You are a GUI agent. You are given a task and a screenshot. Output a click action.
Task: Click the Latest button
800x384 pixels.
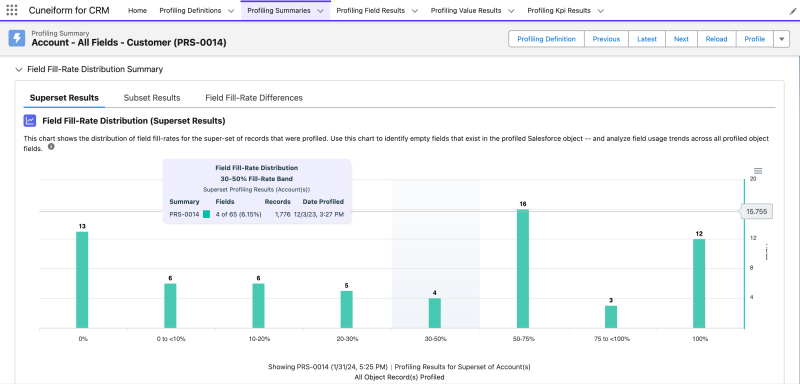(647, 39)
